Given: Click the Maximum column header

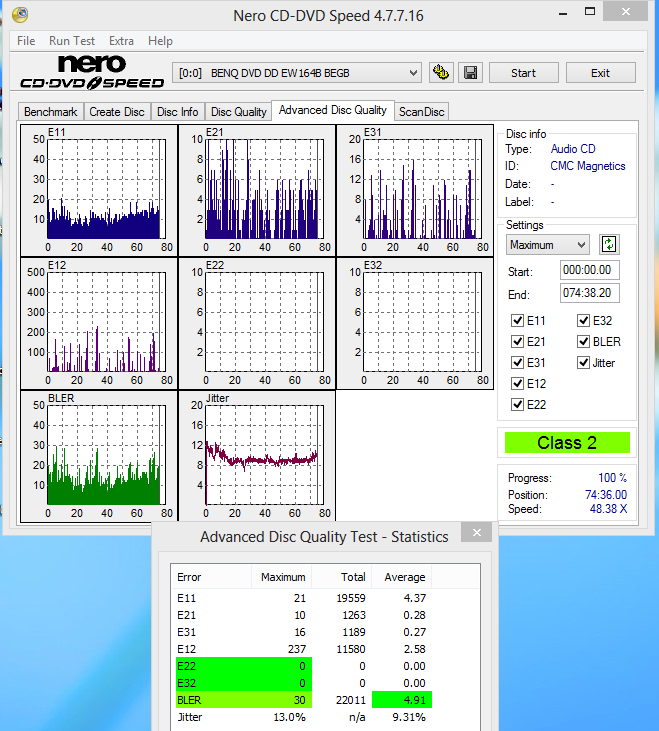Looking at the screenshot, I should point(281,577).
